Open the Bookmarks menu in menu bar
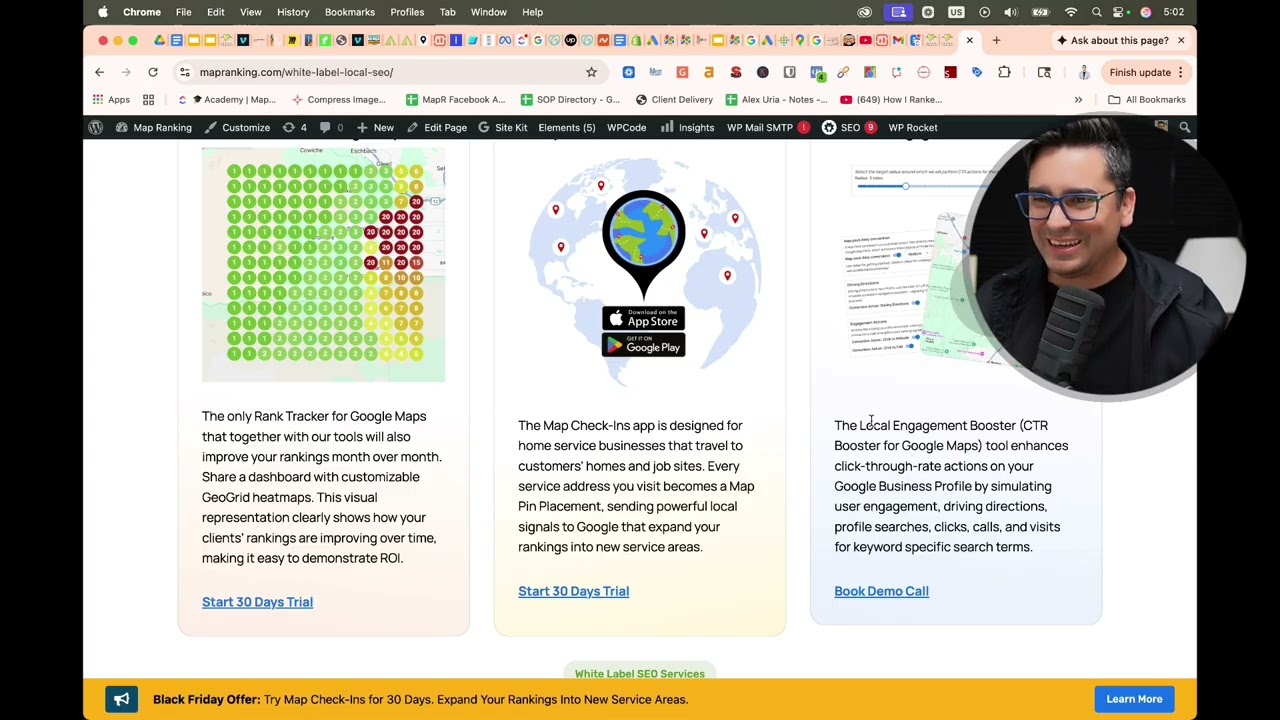The image size is (1280, 720). (x=349, y=12)
